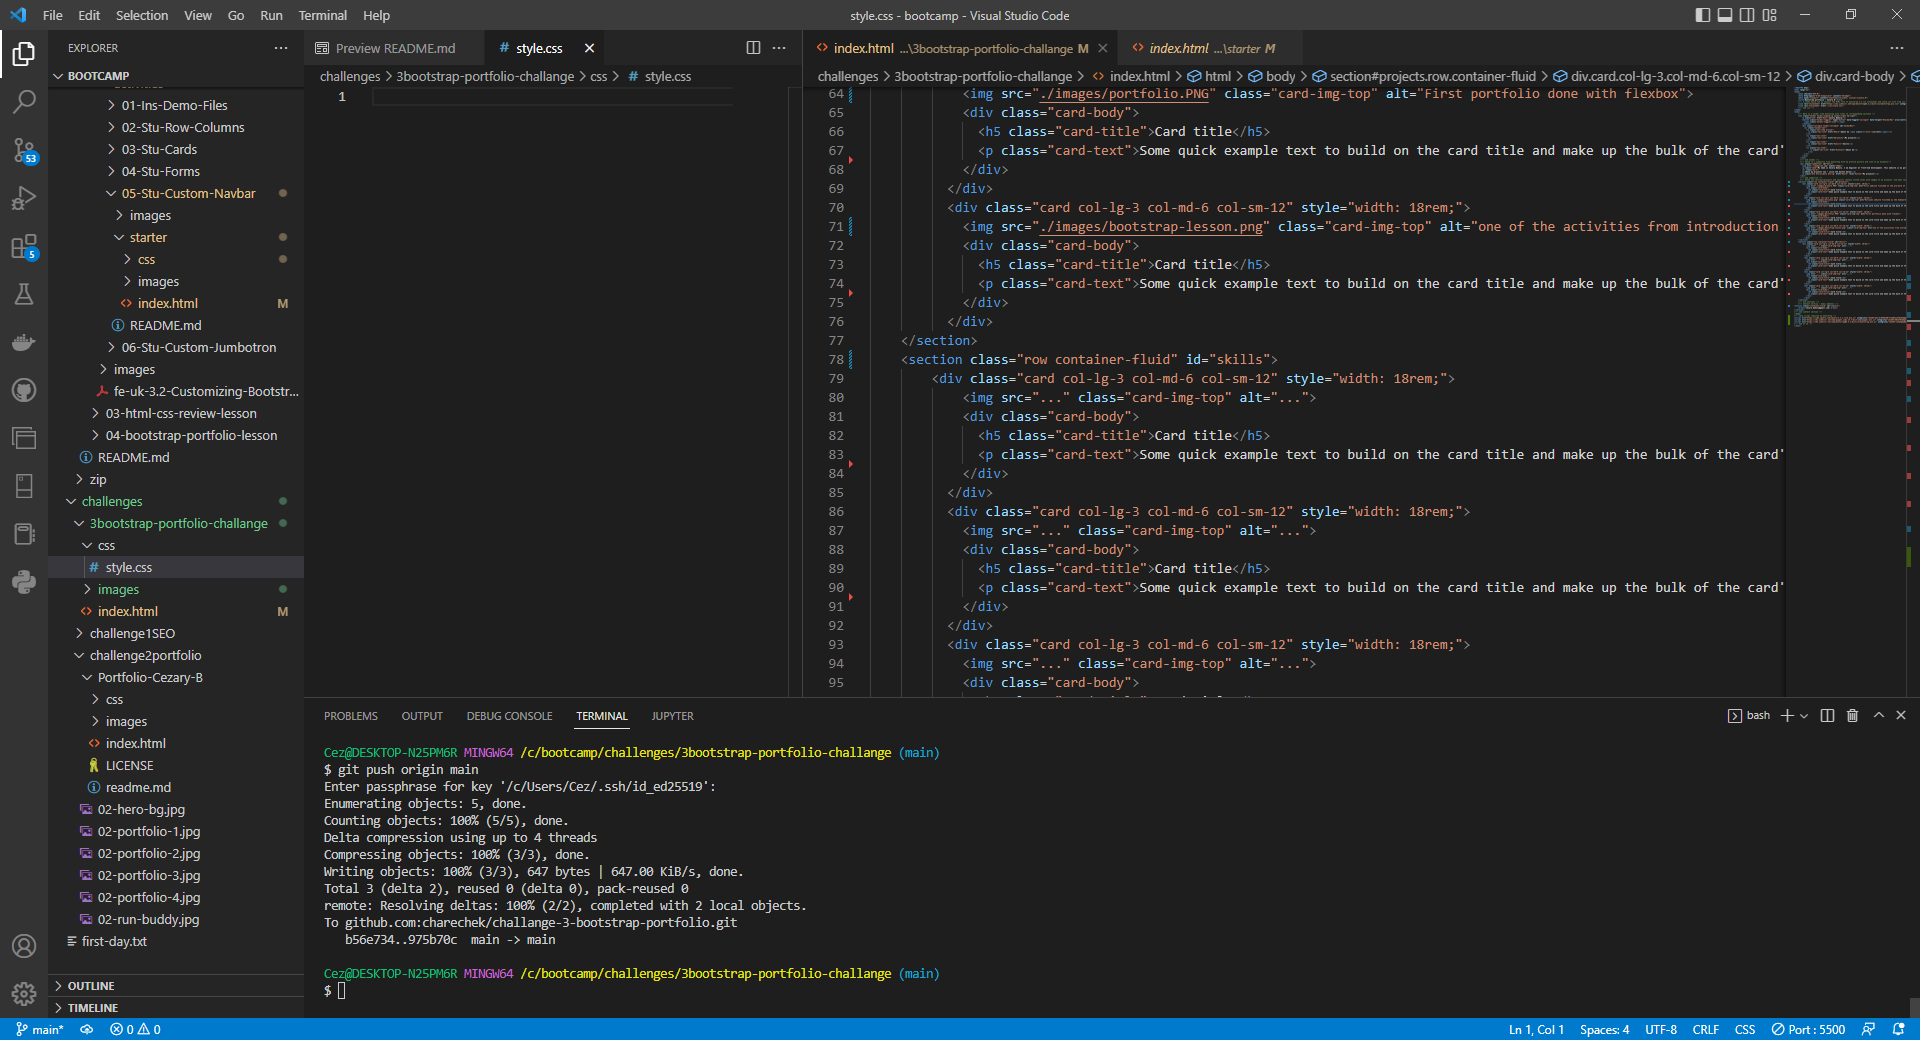
Task: Open 02-hero-bg.jpg in explorer
Action: [141, 809]
